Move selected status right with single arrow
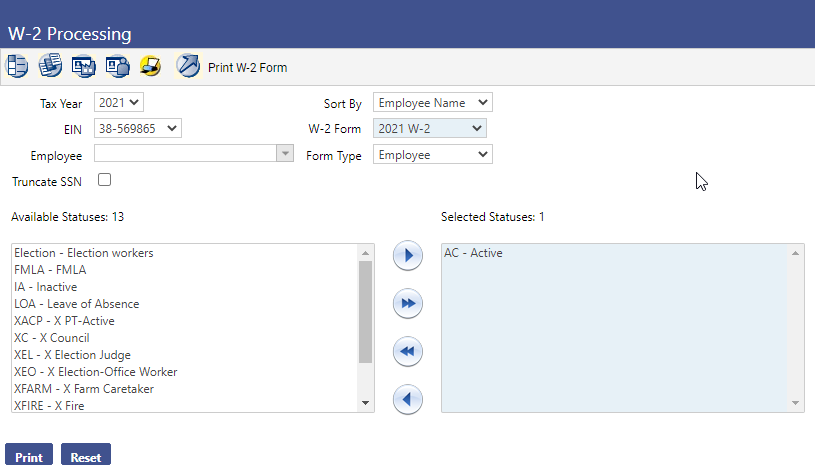Screen dimensions: 815x473 (x=407, y=255)
